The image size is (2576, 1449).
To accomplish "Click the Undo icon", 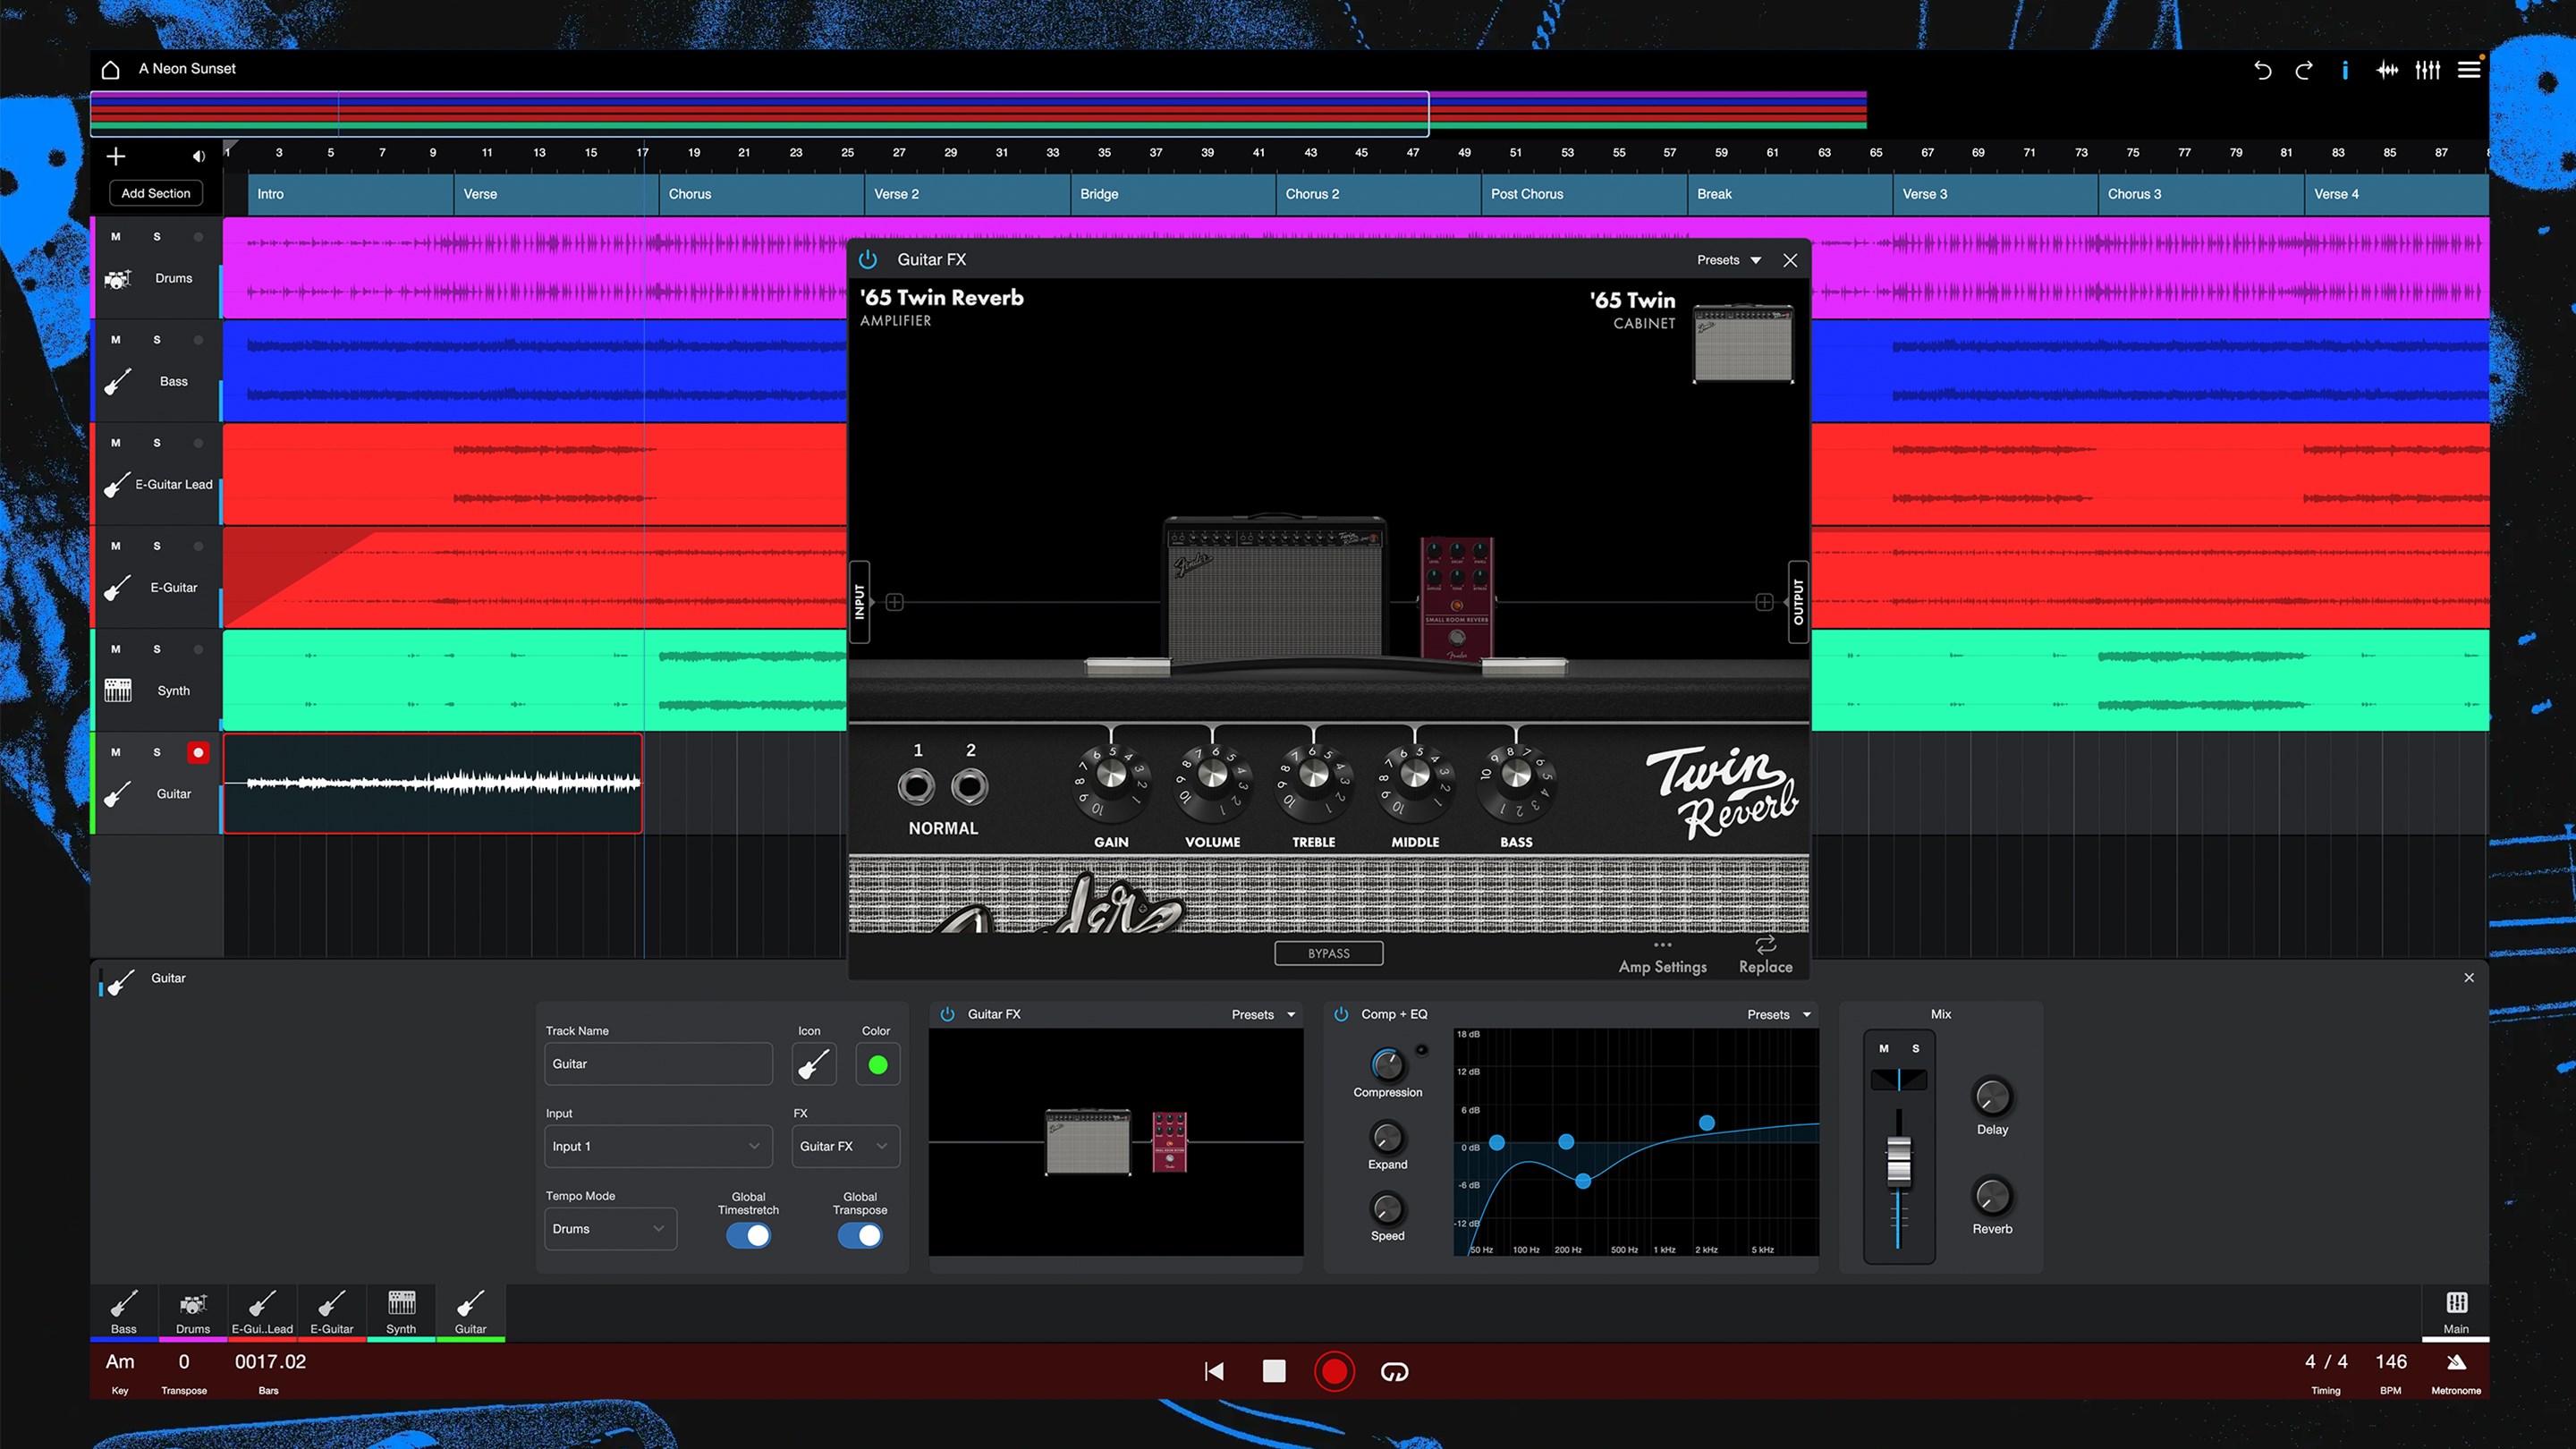I will coord(2262,70).
